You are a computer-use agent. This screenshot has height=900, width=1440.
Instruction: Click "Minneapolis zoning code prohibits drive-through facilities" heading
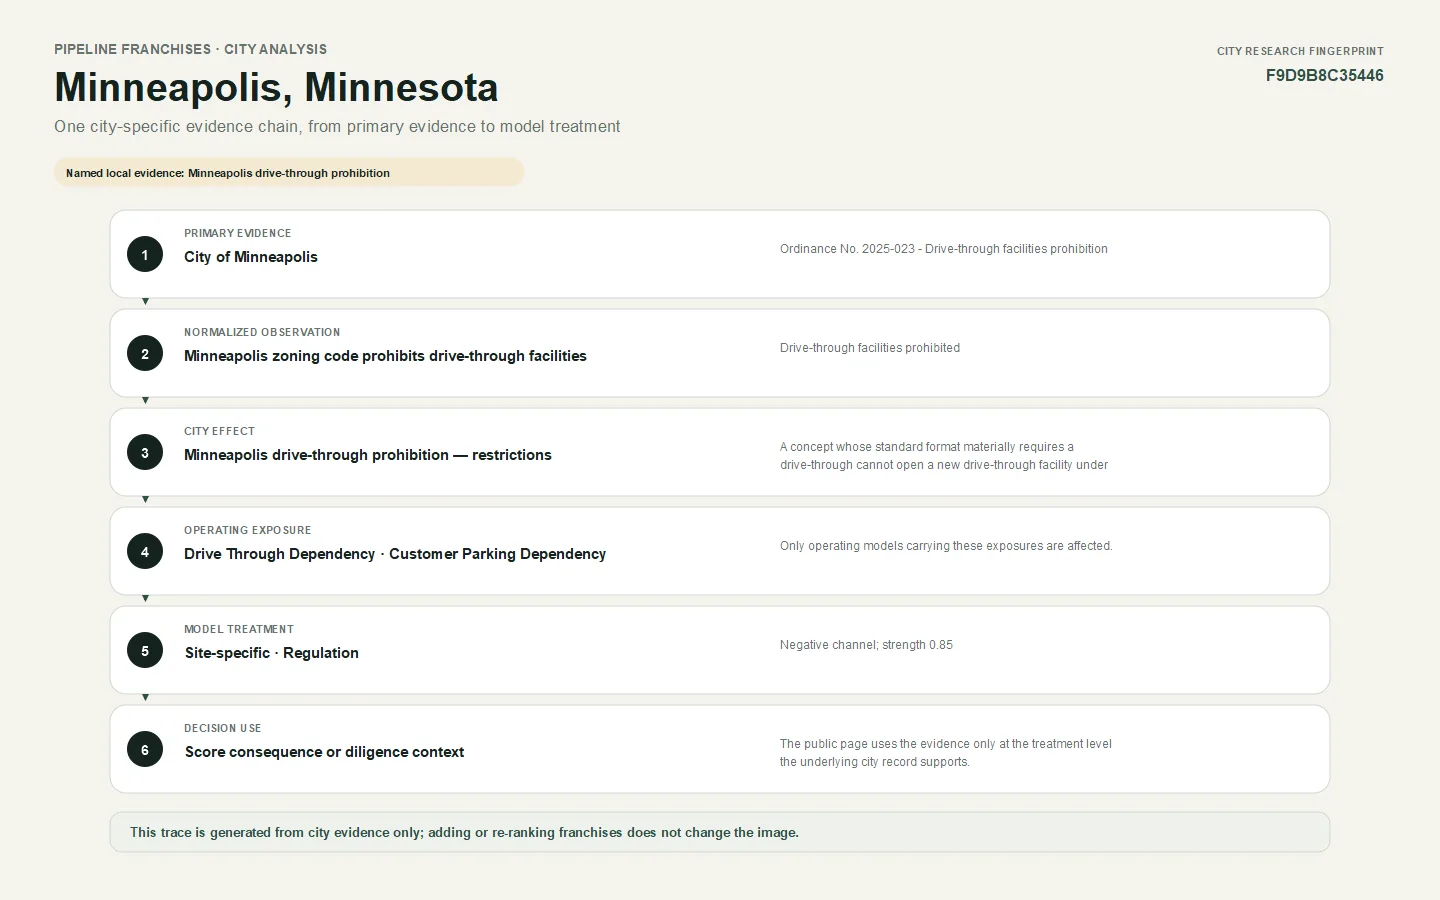click(385, 356)
